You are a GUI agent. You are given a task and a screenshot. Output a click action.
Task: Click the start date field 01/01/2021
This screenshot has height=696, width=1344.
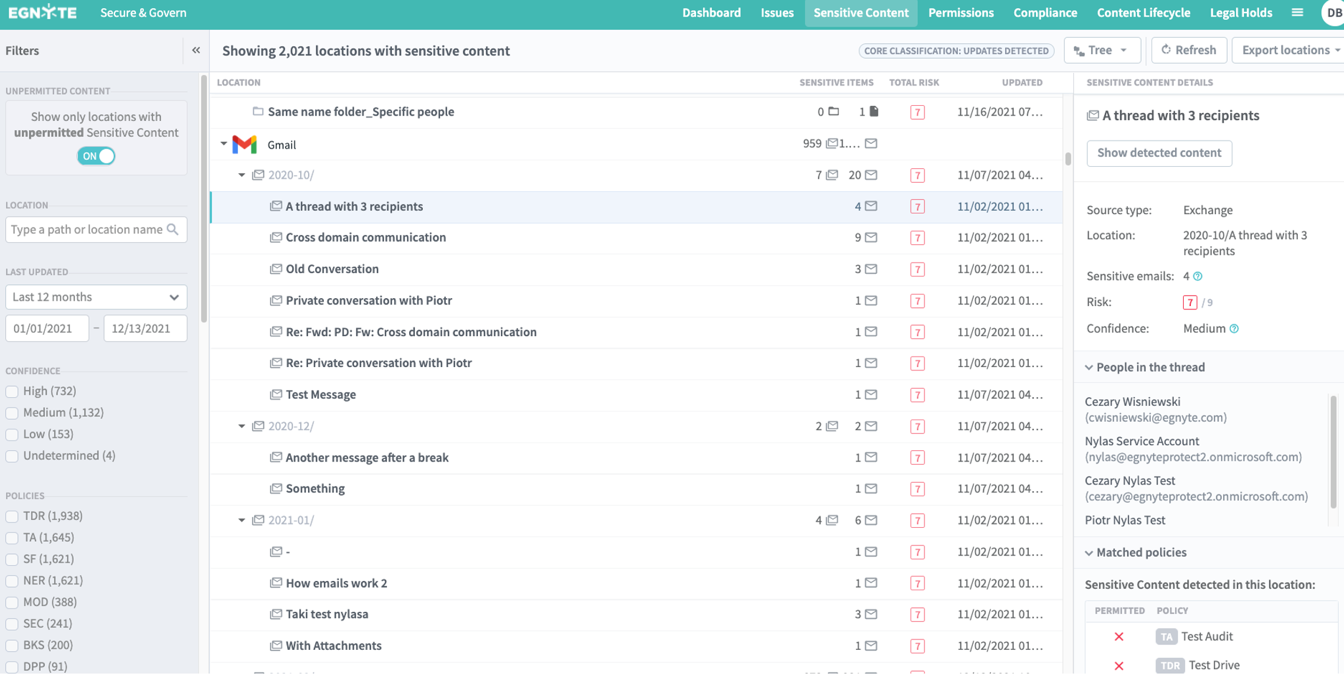coord(47,329)
